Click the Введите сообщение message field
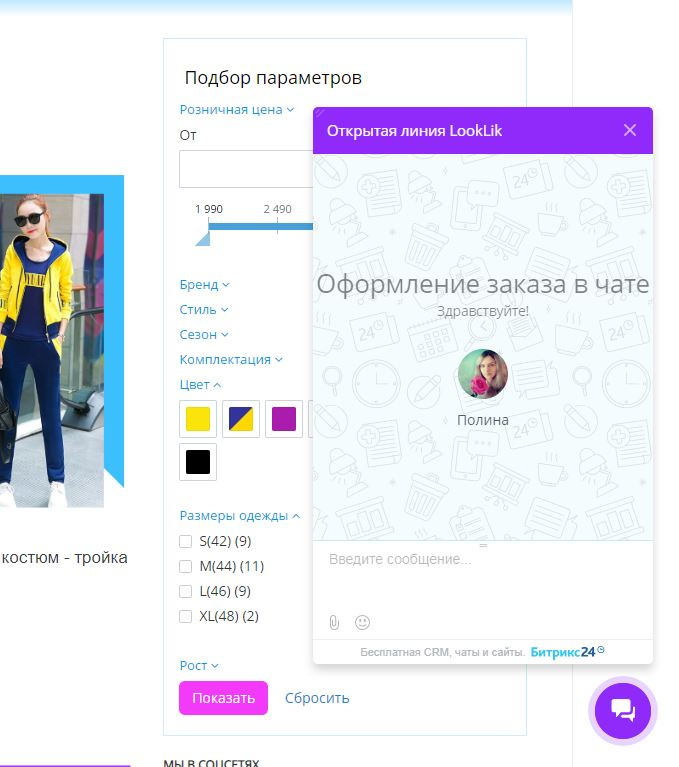 point(482,575)
